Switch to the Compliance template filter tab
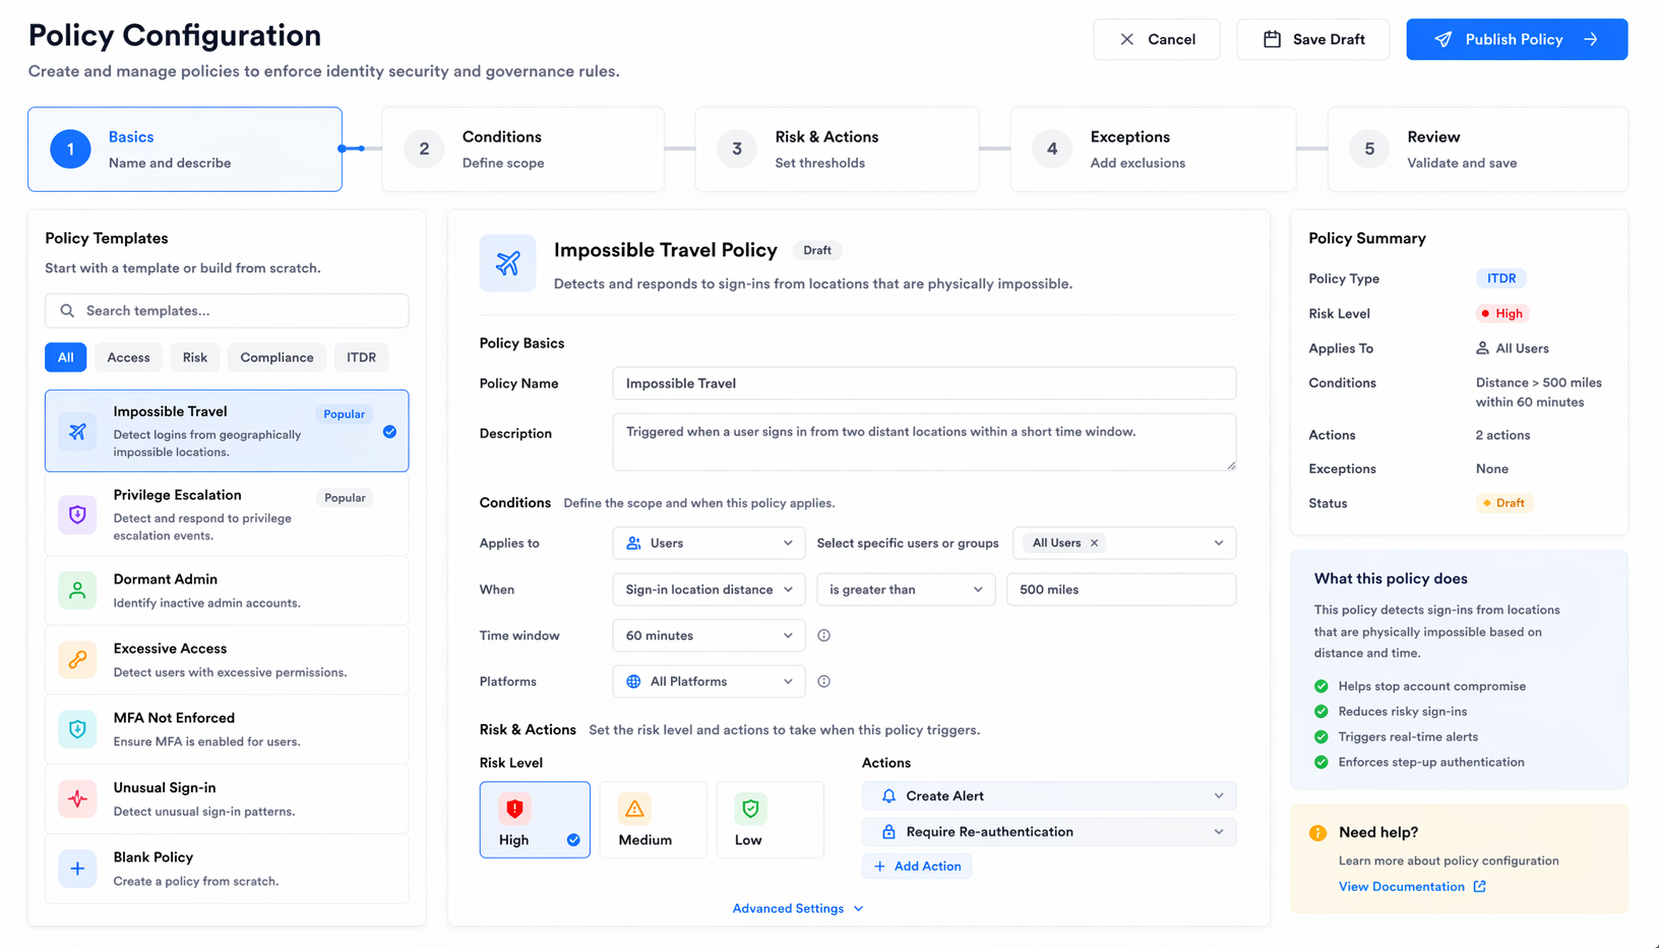The image size is (1659, 948). pyautogui.click(x=276, y=357)
